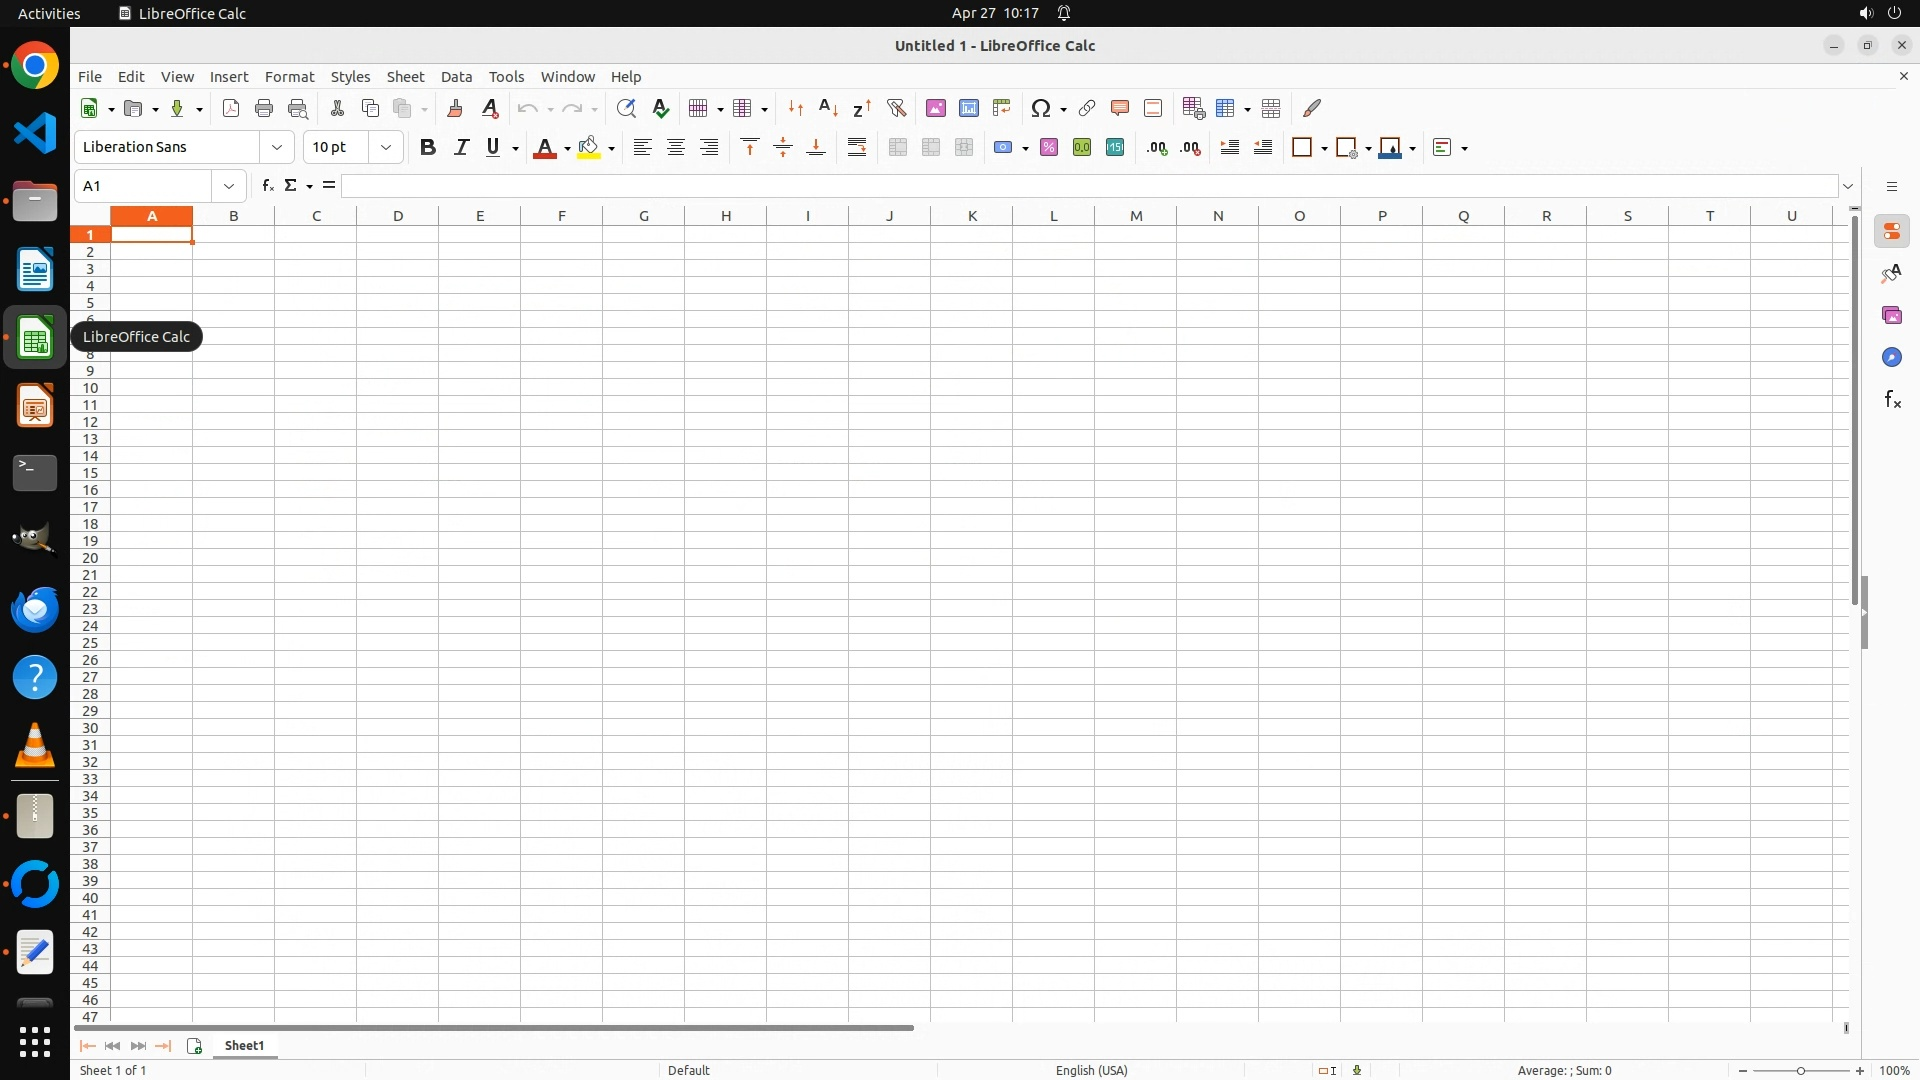Click the Clone Formatting paintbrush icon
The height and width of the screenshot is (1080, 1920).
[x=455, y=108]
